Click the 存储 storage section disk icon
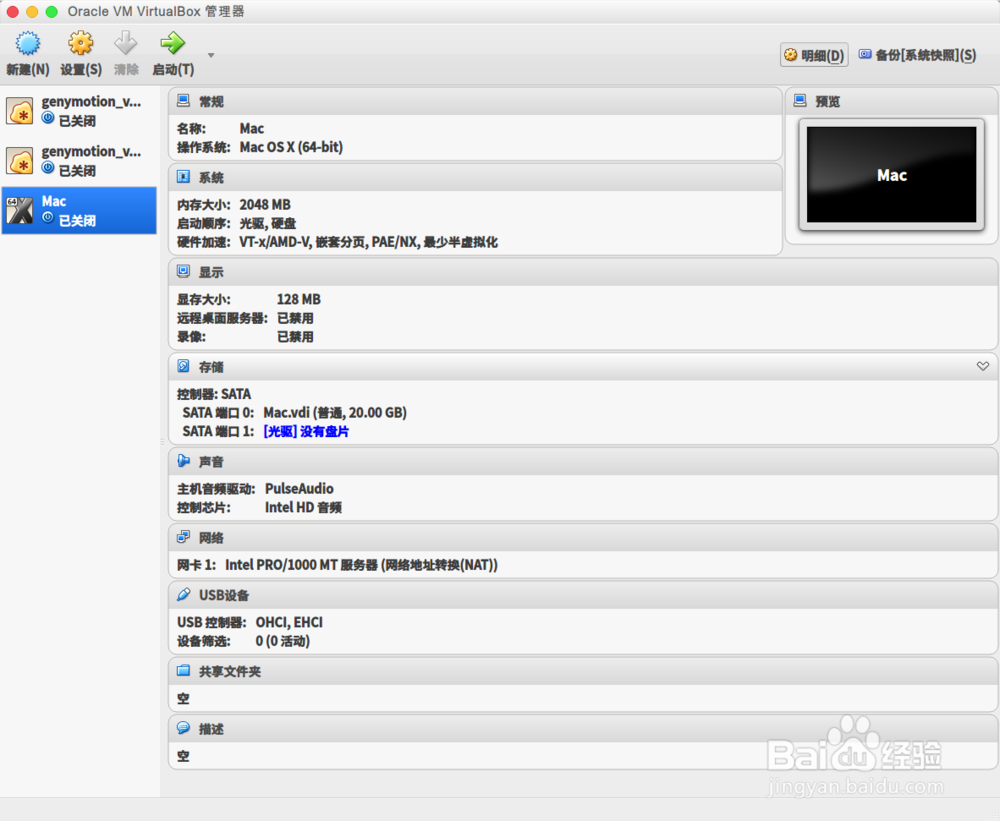The image size is (1000, 821). coord(182,366)
